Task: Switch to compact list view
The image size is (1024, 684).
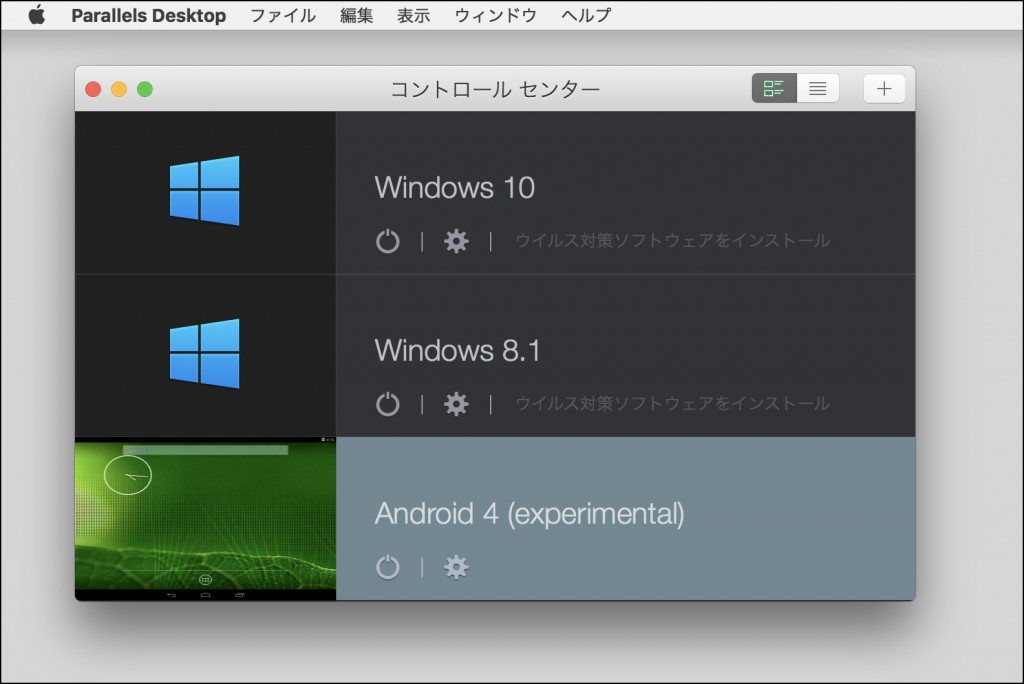Action: click(818, 89)
